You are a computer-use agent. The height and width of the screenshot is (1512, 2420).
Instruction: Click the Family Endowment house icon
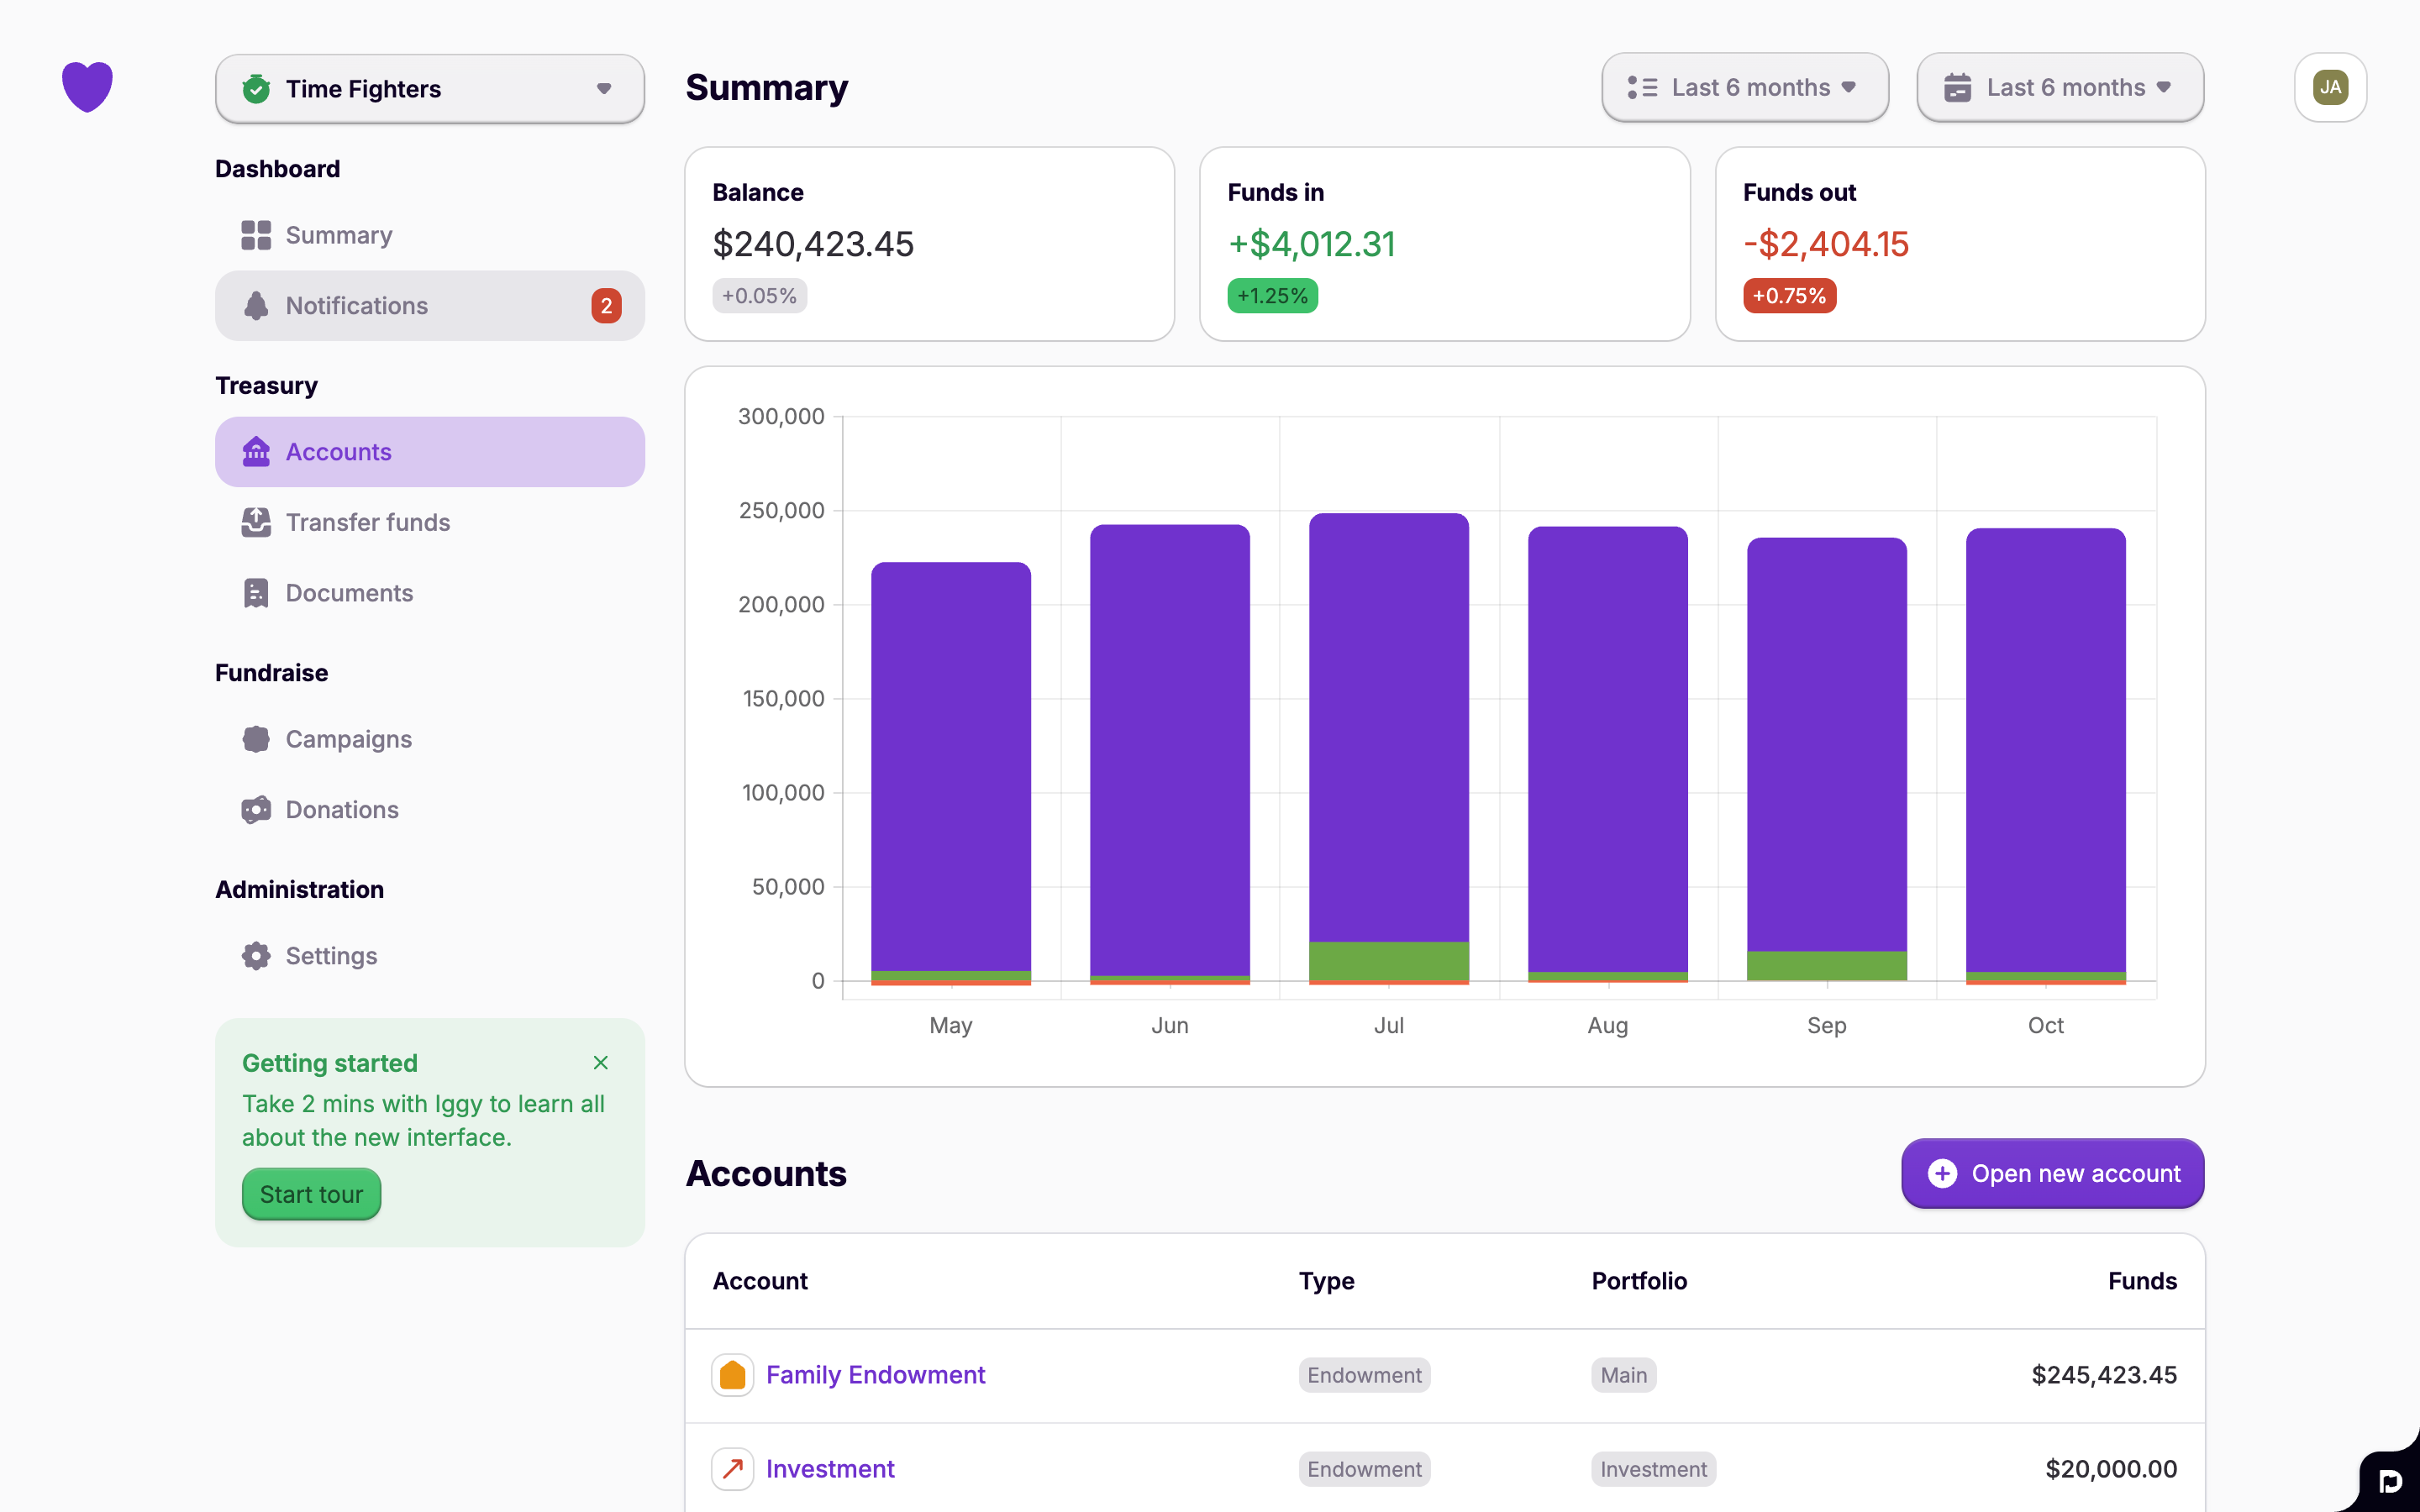732,1375
